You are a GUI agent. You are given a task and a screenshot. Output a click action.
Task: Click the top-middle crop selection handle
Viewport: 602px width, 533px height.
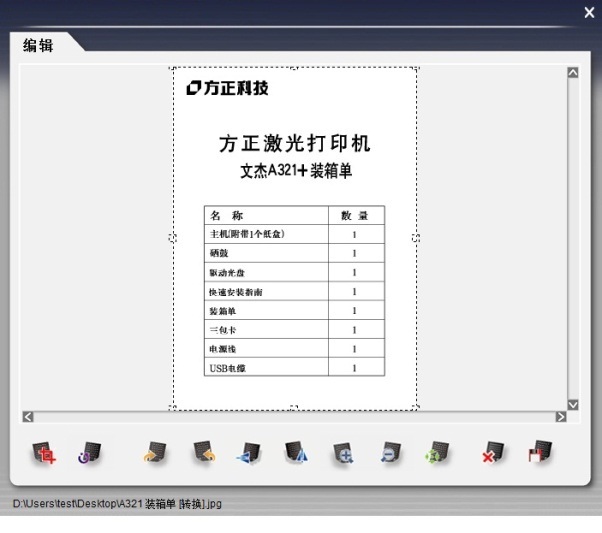(294, 68)
